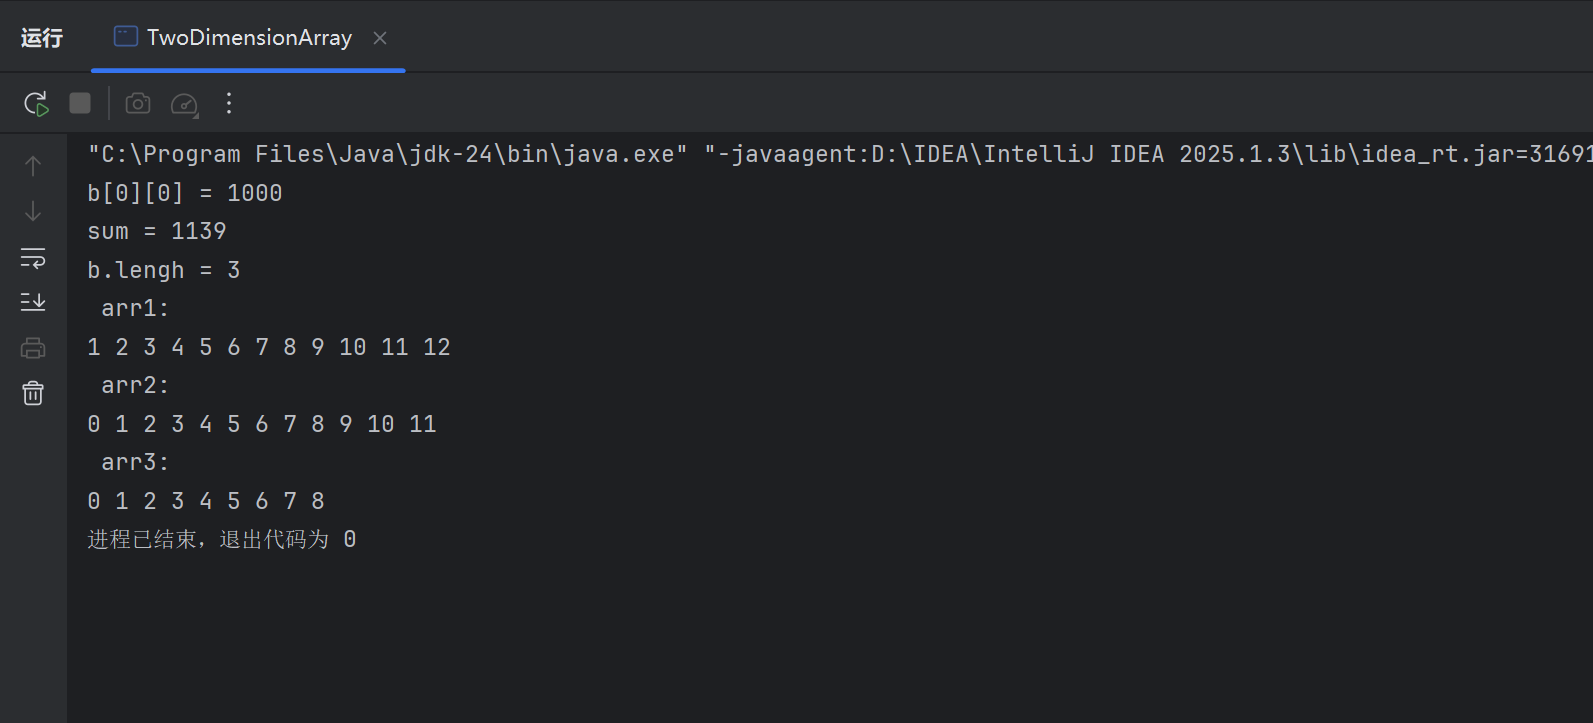Click the 'b.lengh = 3' output line
1593x723 pixels.
pos(163,270)
